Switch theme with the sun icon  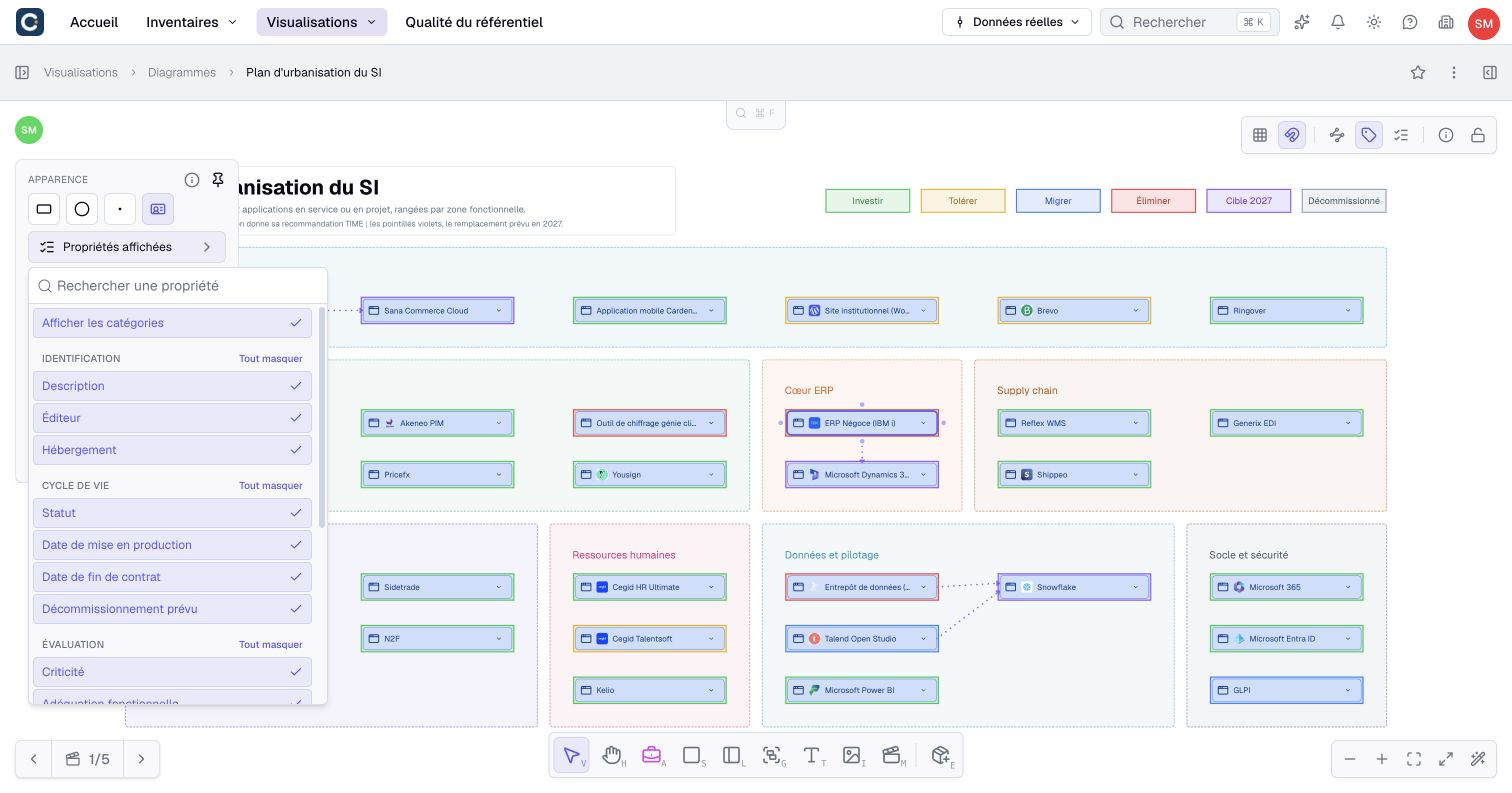1374,22
